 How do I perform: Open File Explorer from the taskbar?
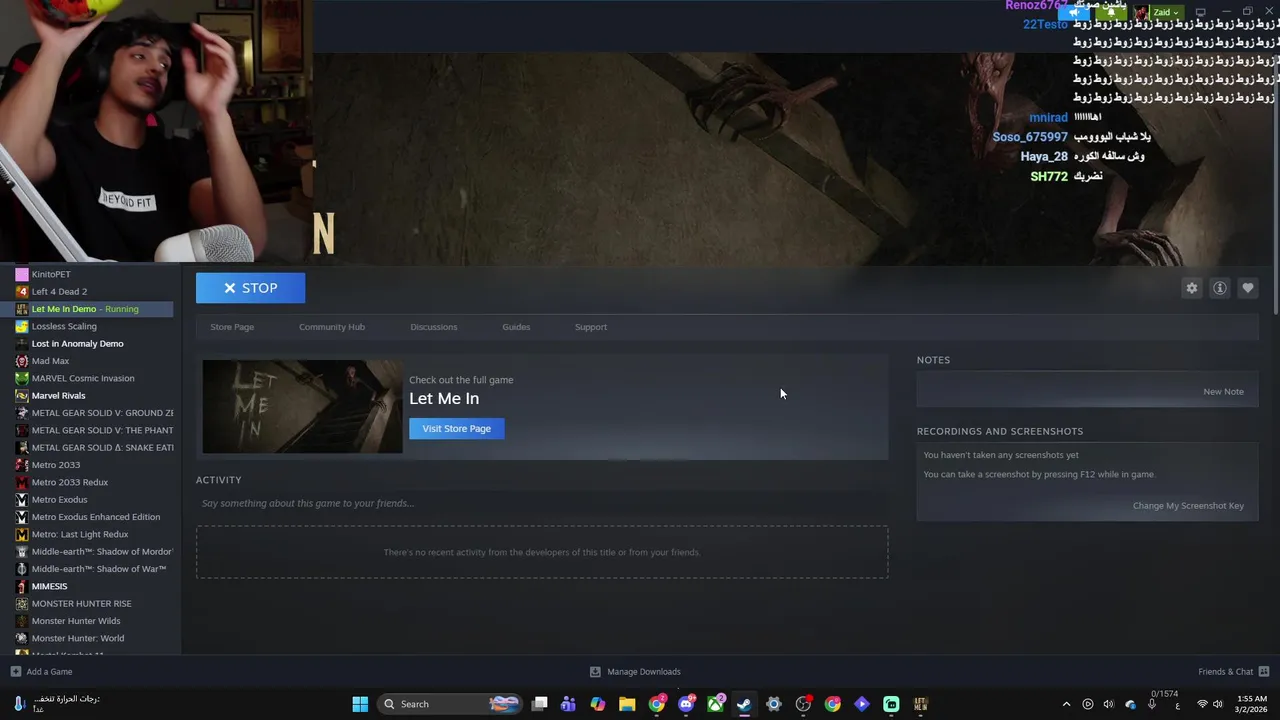point(627,704)
